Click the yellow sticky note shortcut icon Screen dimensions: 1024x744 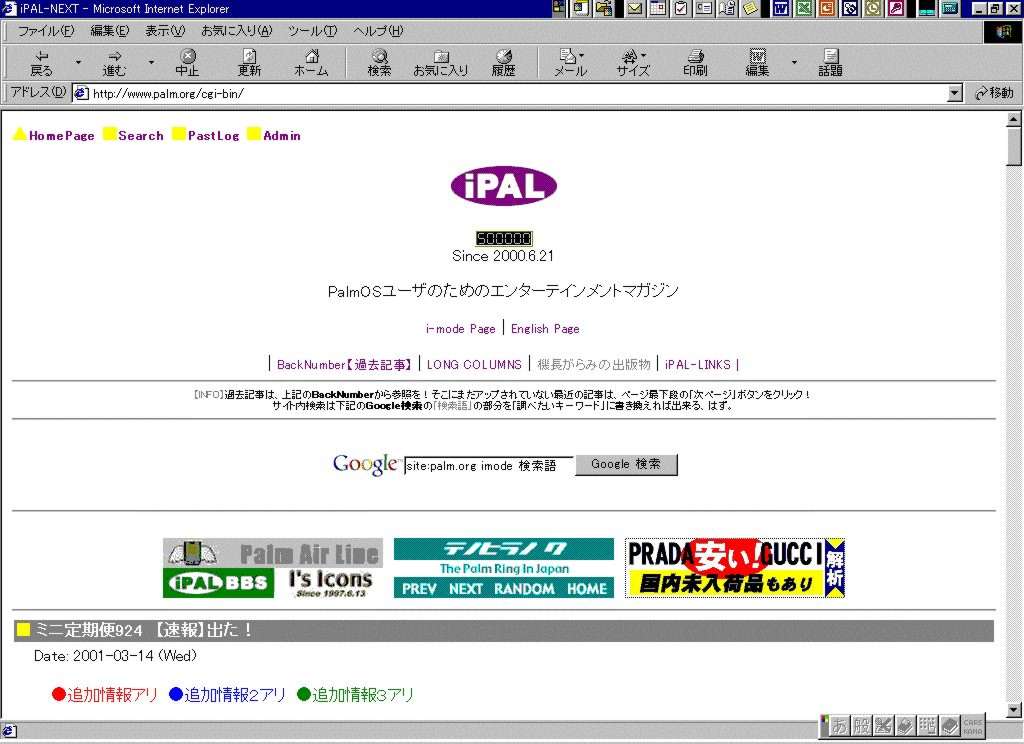750,8
